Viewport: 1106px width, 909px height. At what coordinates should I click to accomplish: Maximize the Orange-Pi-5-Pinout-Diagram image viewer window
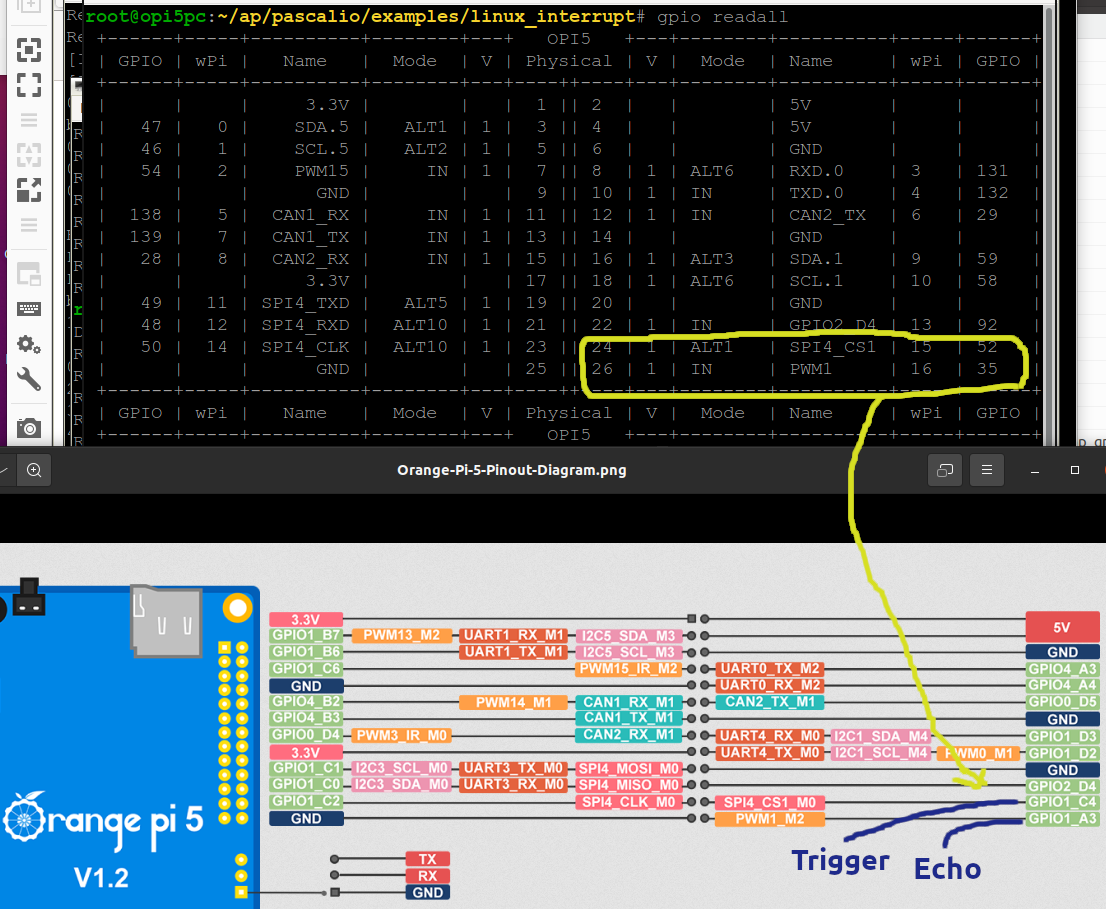click(1075, 470)
